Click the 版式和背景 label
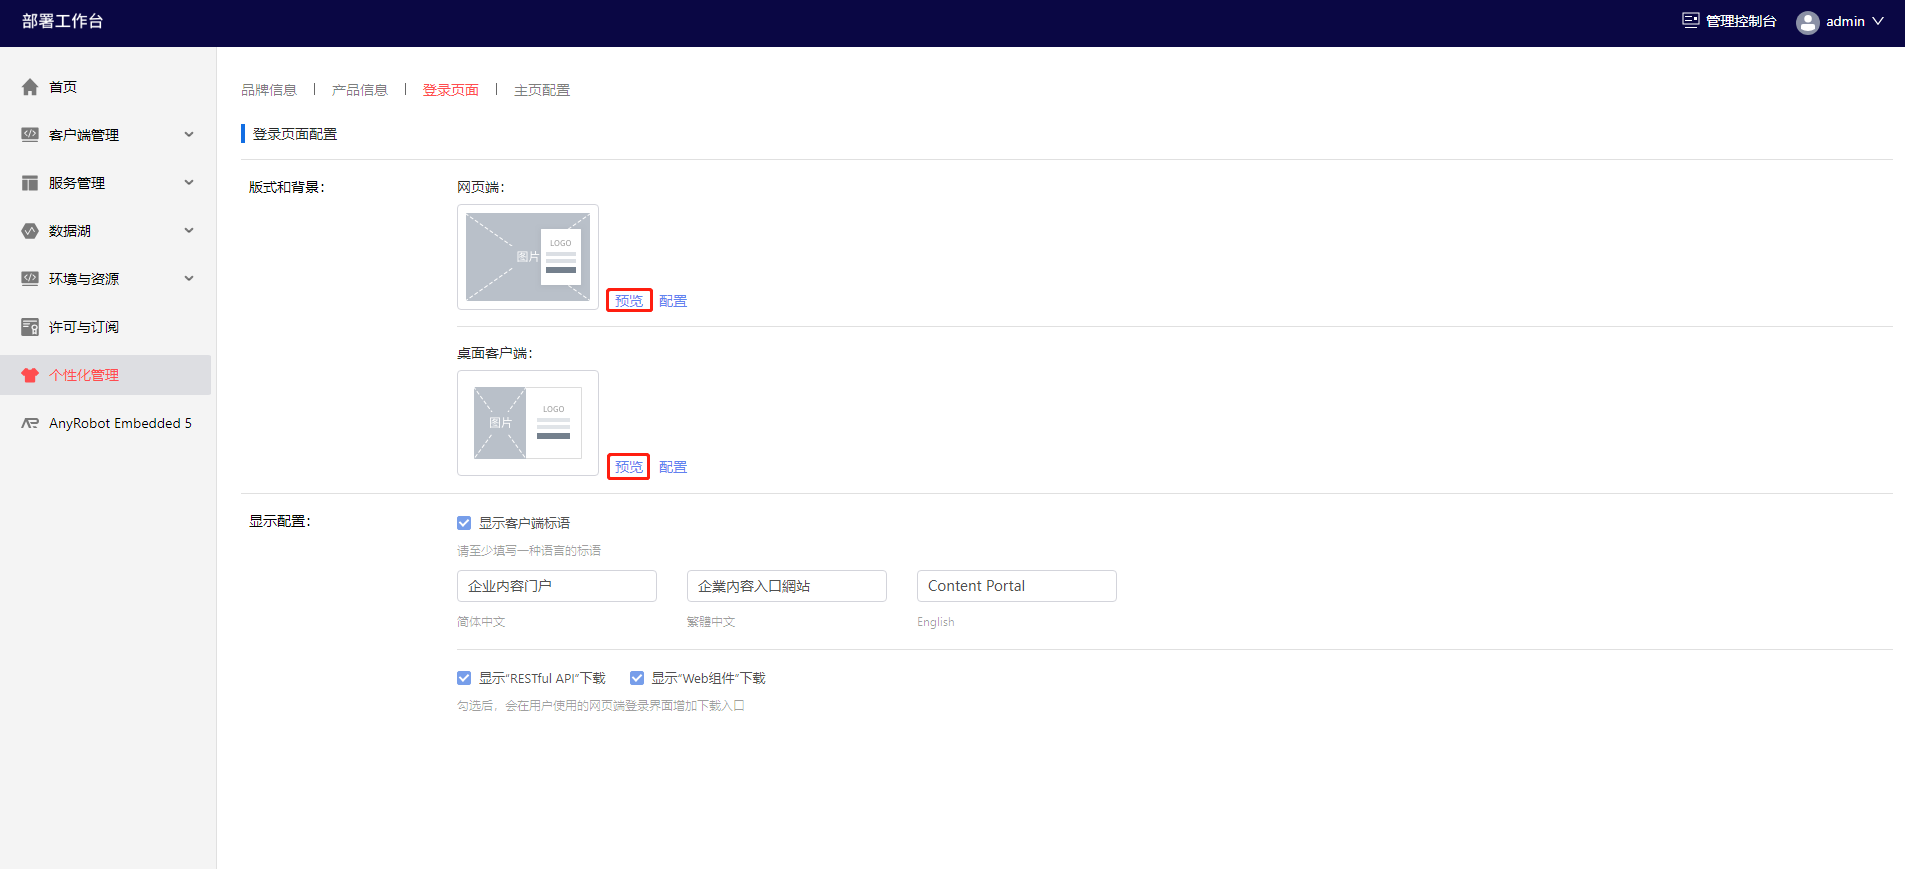Image resolution: width=1905 pixels, height=869 pixels. 287,187
